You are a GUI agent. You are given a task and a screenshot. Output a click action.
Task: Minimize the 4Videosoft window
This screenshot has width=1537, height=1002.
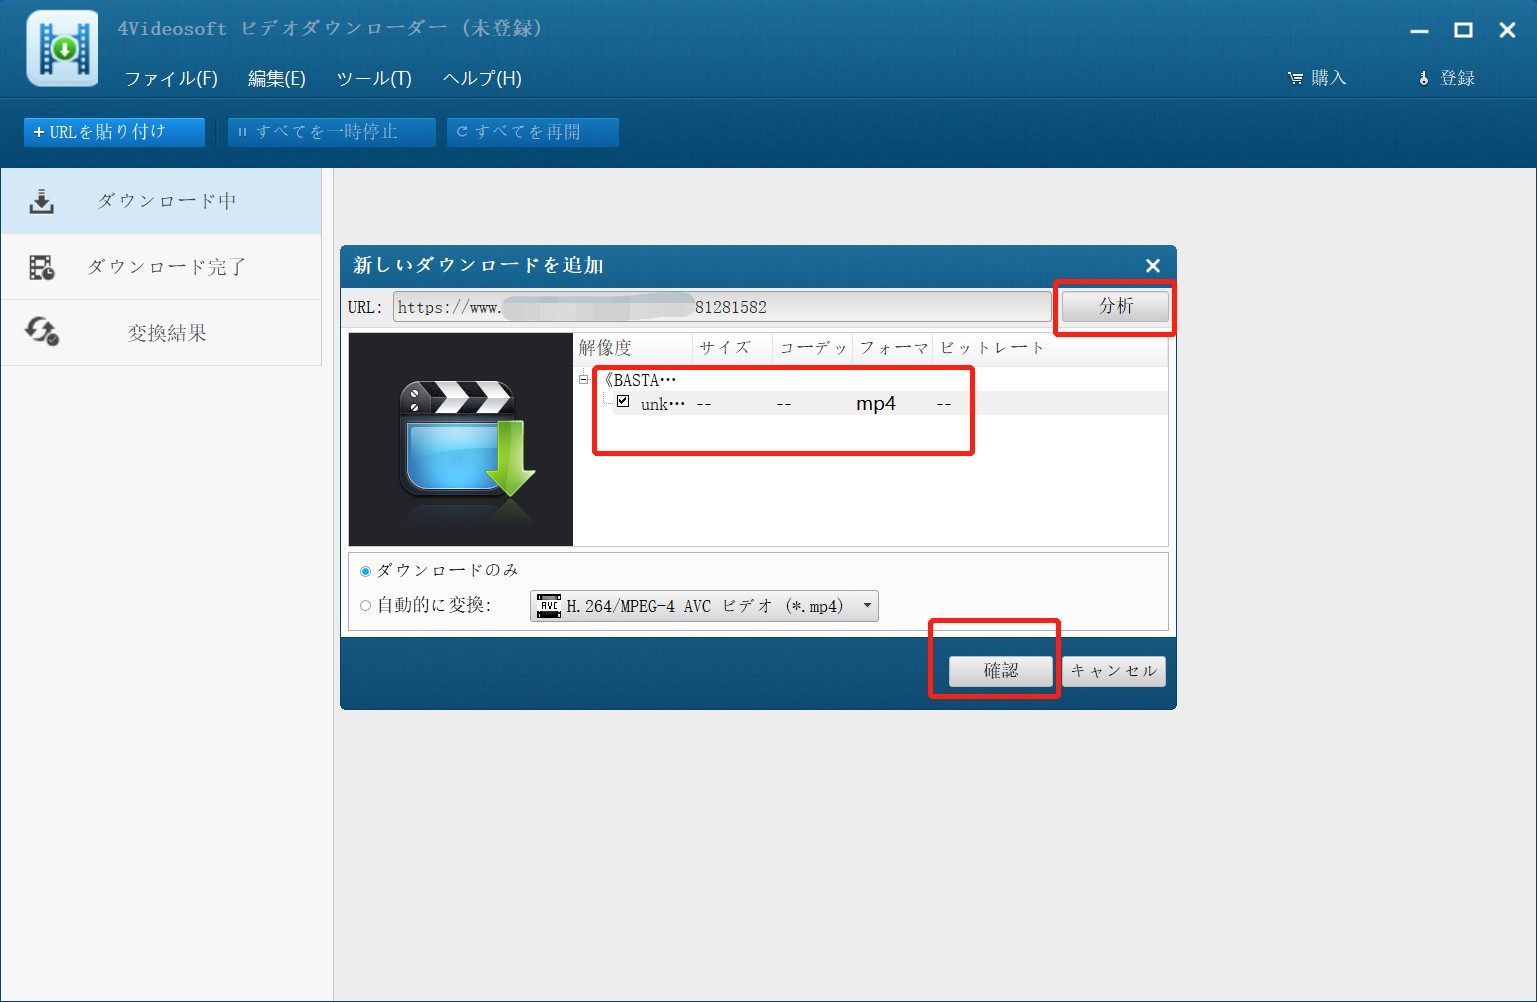1419,31
